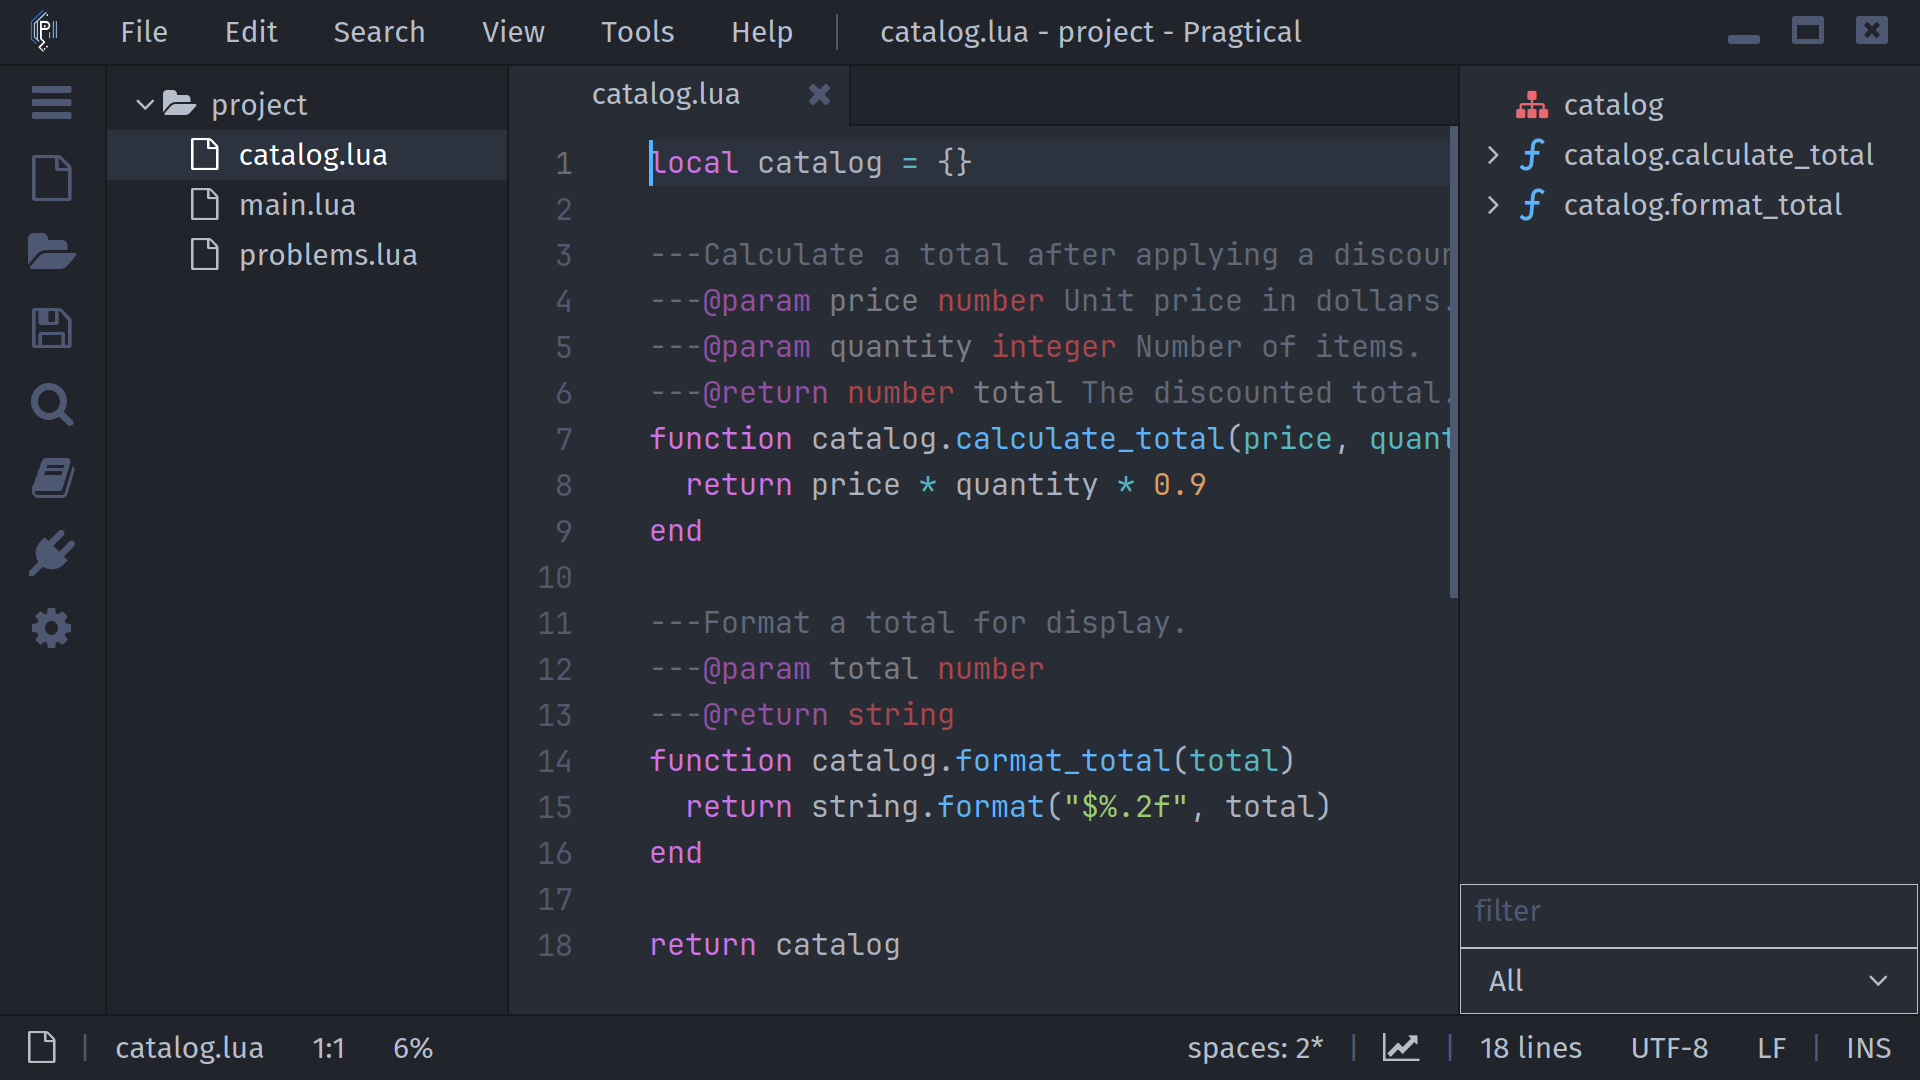Viewport: 1920px width, 1080px height.
Task: Click the function icon beside catalog.format_total
Action: coord(1531,204)
